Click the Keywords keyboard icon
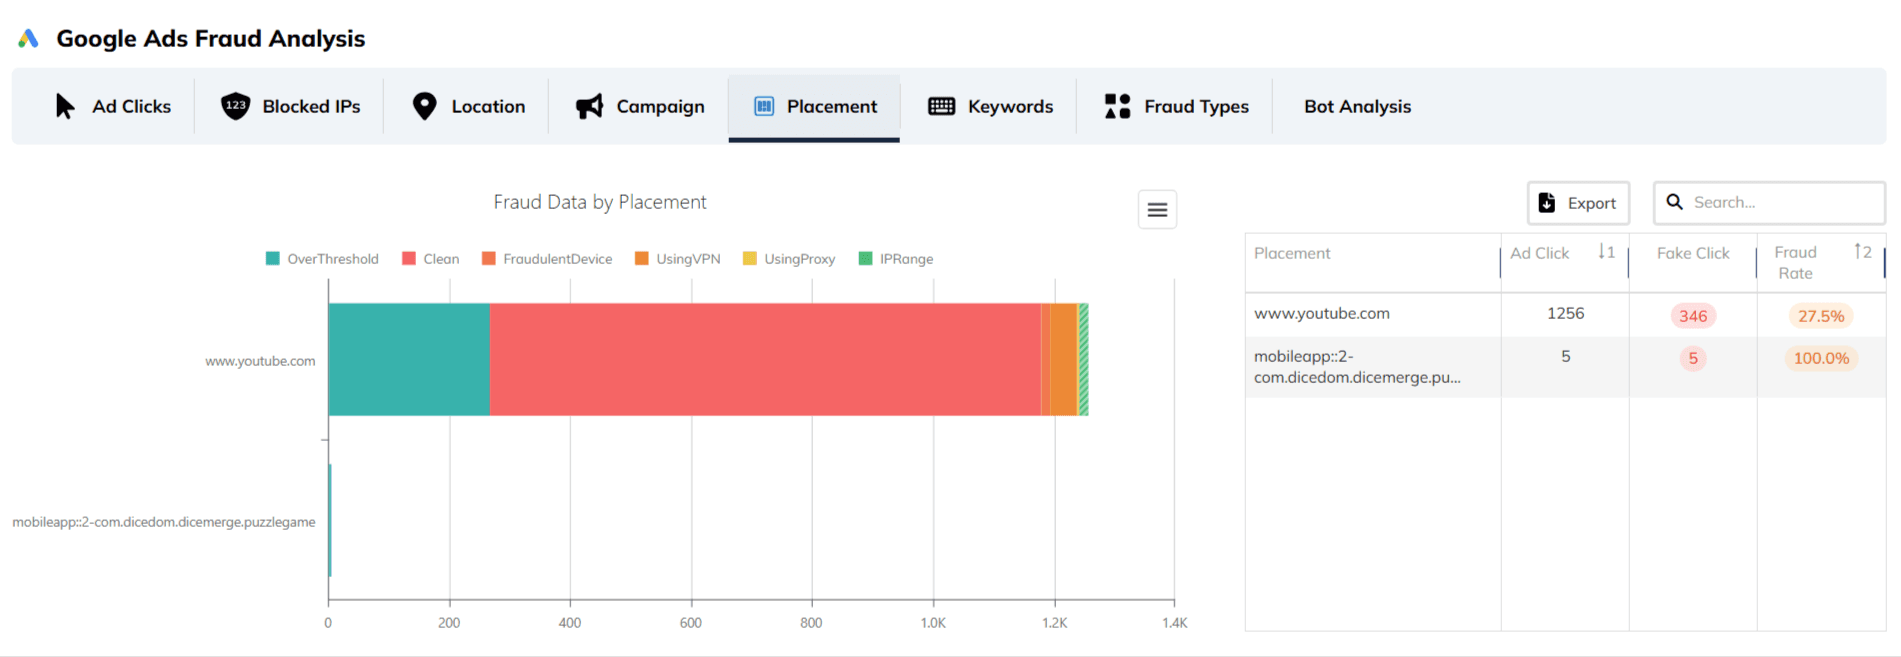The width and height of the screenshot is (1901, 657). (x=941, y=106)
